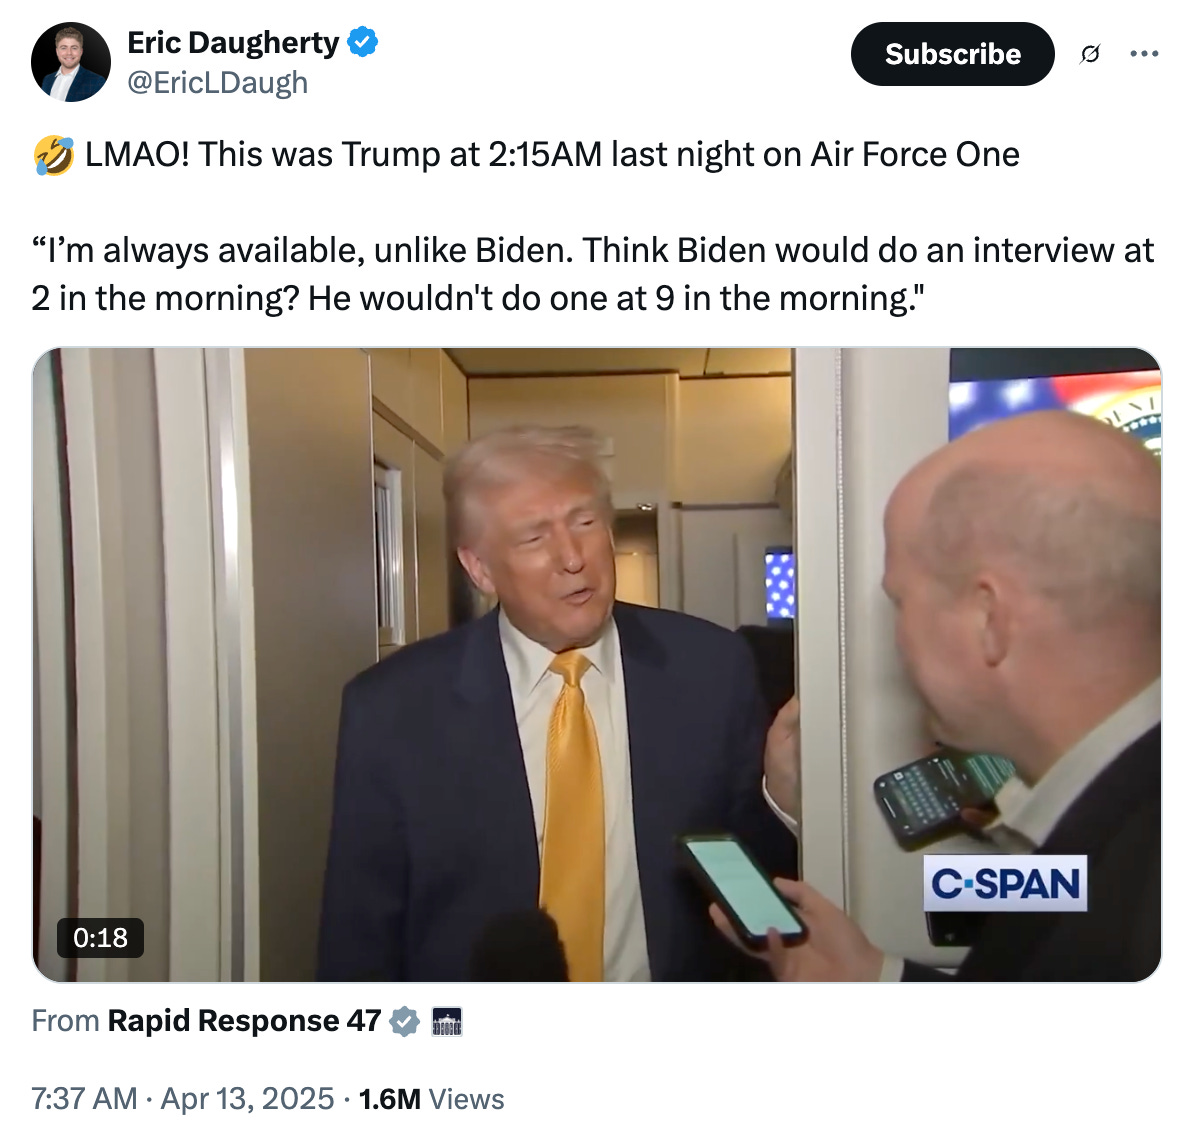Open the Grok slashed-circle icon

[x=1090, y=54]
